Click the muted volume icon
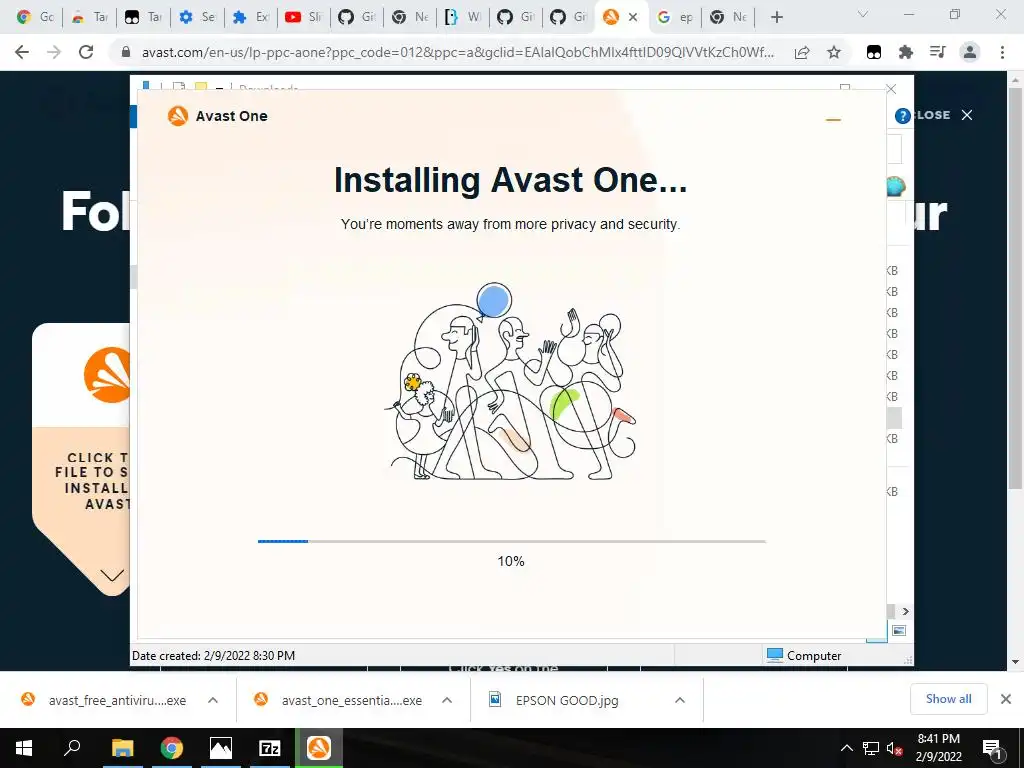 [894, 748]
